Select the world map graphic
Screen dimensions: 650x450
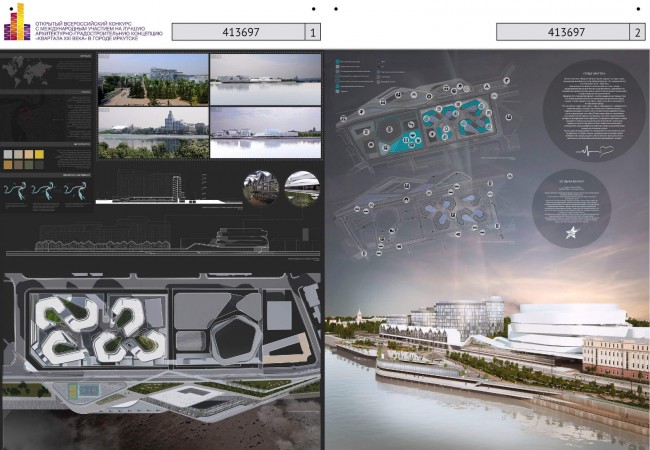27,71
